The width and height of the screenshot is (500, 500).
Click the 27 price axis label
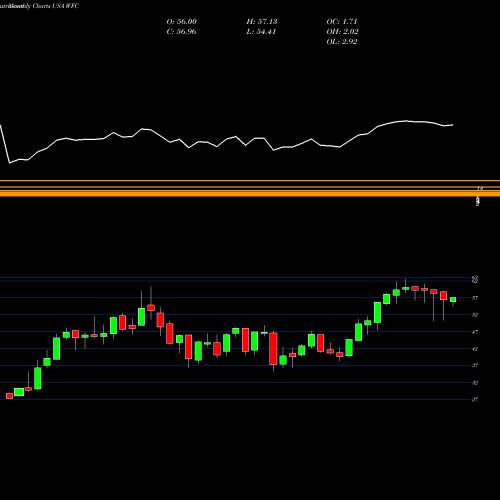[475, 399]
